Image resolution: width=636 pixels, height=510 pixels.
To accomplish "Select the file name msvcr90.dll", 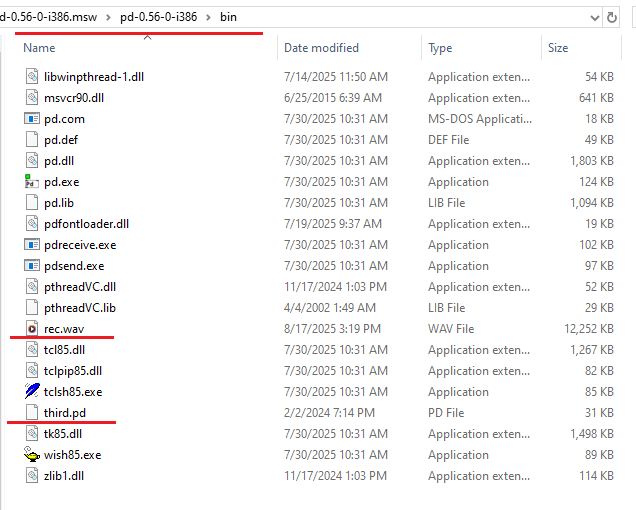I will [74, 98].
